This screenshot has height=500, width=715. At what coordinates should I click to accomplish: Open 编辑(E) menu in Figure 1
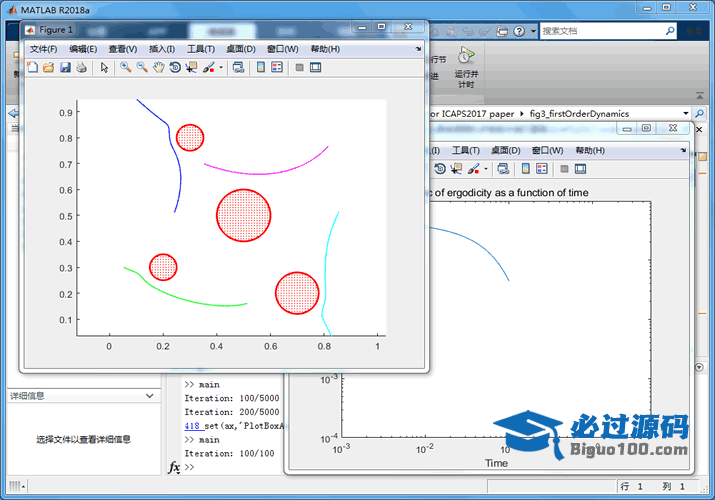pos(83,49)
